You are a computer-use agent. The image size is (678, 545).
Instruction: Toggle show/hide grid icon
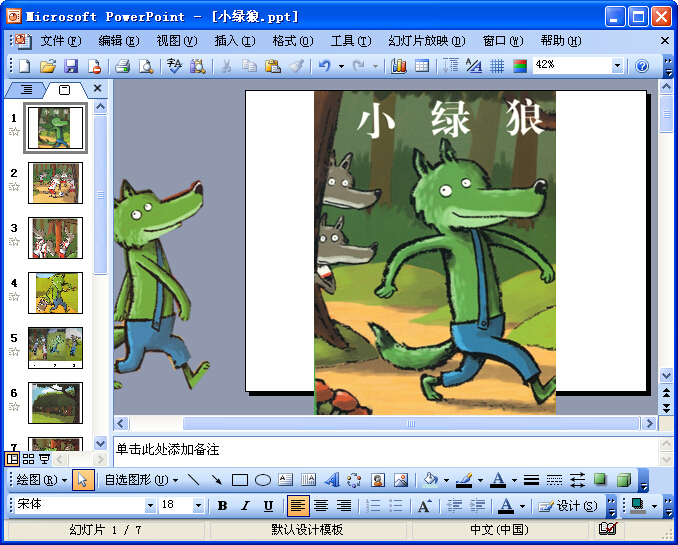[x=497, y=66]
